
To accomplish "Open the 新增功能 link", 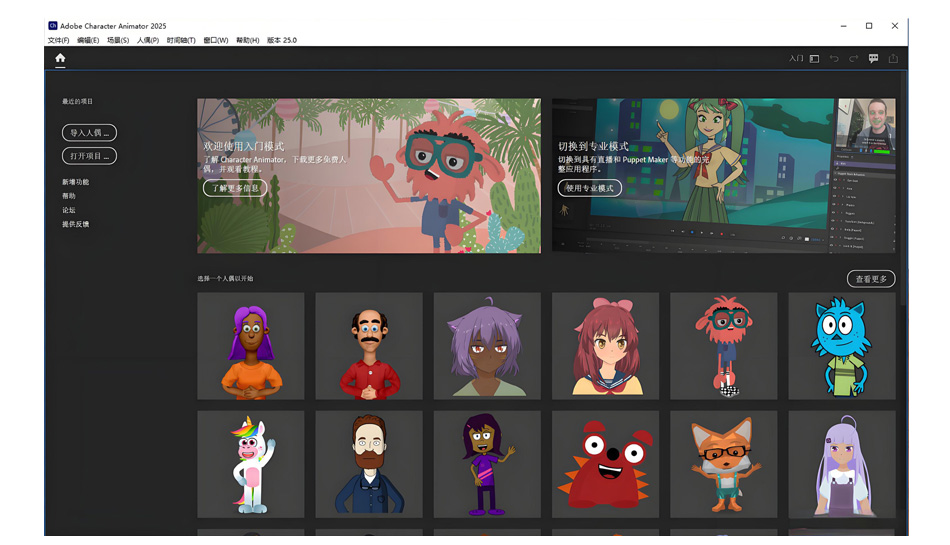I will click(75, 182).
